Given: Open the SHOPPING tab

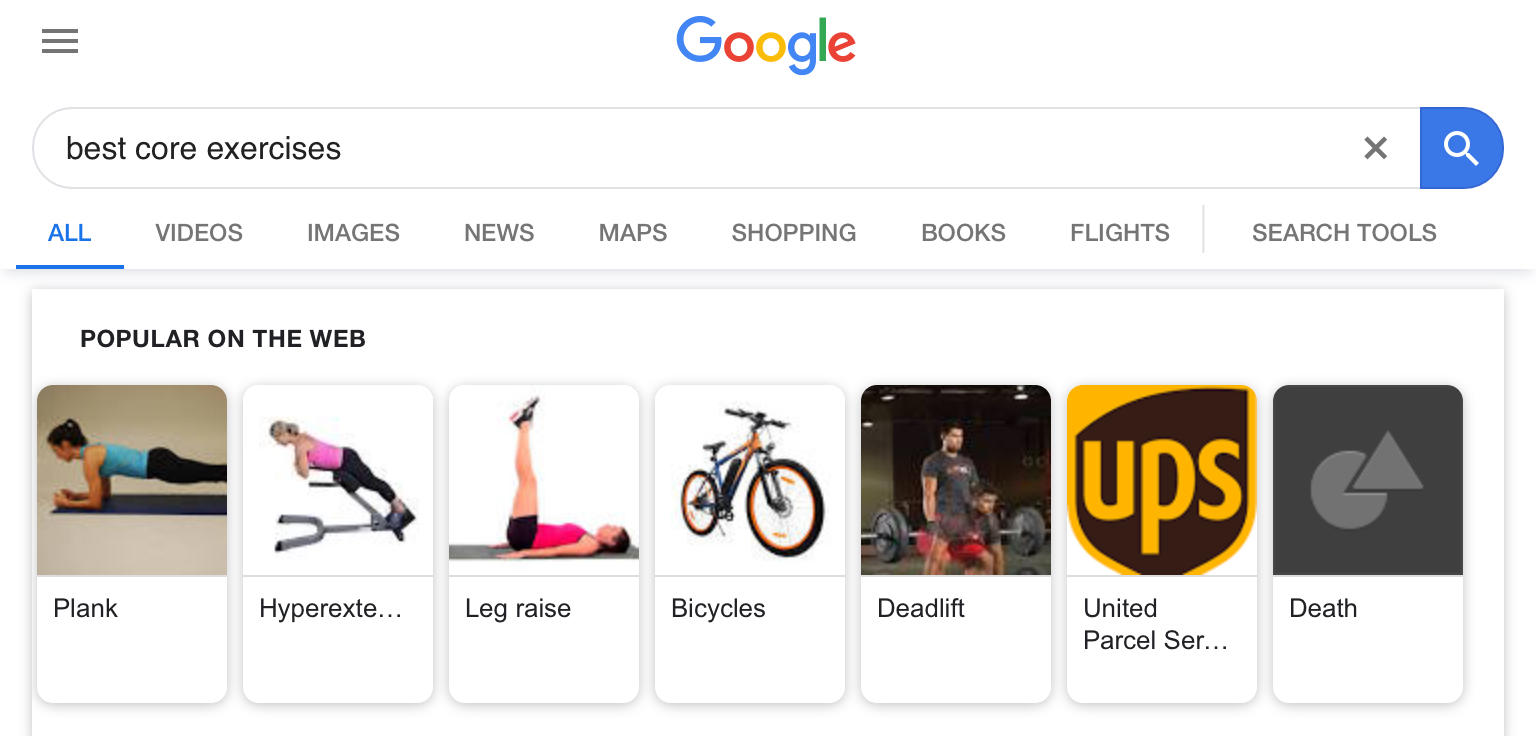Looking at the screenshot, I should click(x=794, y=233).
